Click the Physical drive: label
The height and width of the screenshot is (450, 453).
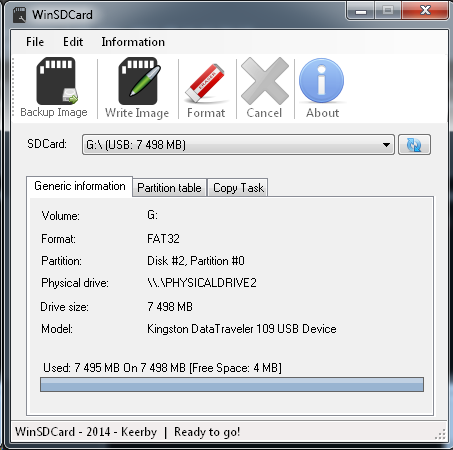tap(75, 283)
